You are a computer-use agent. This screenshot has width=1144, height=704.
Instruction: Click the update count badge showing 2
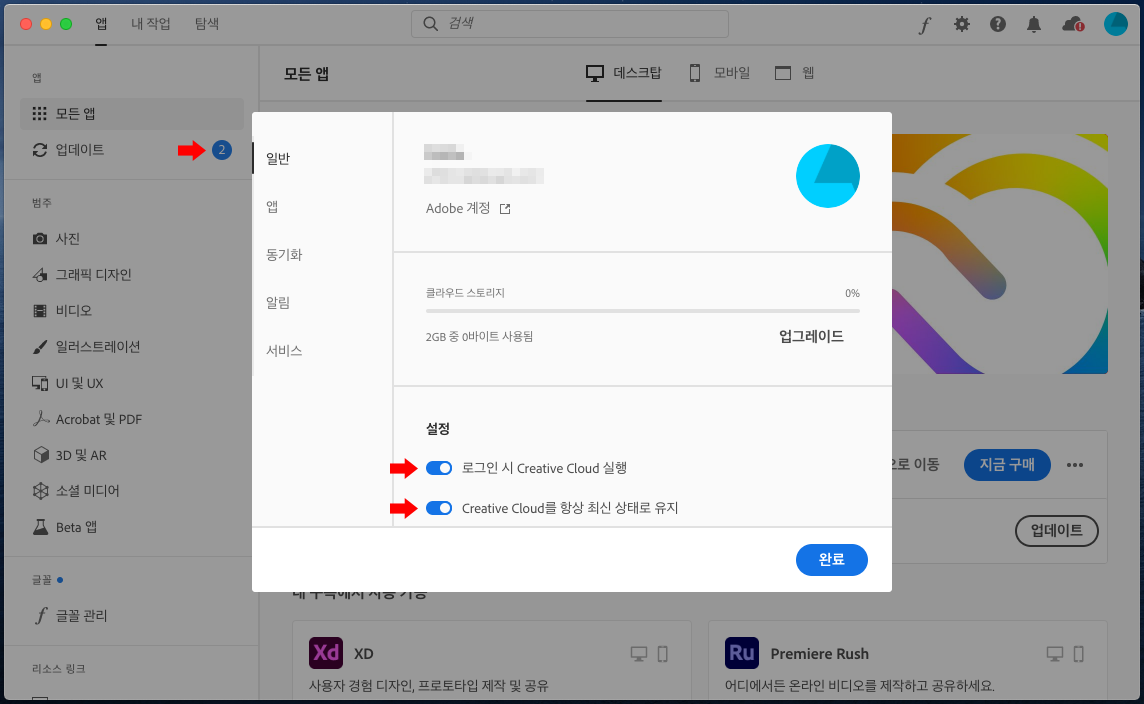[x=222, y=150]
